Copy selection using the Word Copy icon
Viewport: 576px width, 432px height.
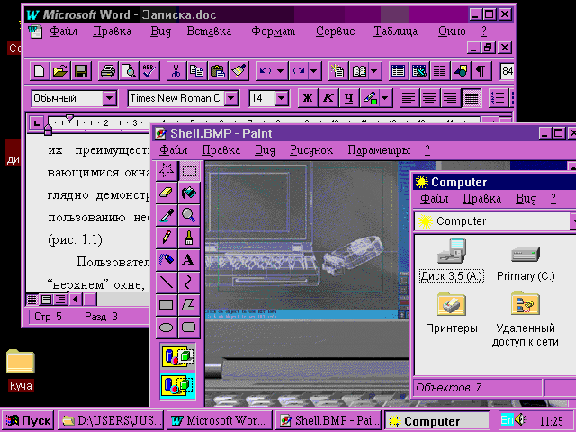point(197,71)
